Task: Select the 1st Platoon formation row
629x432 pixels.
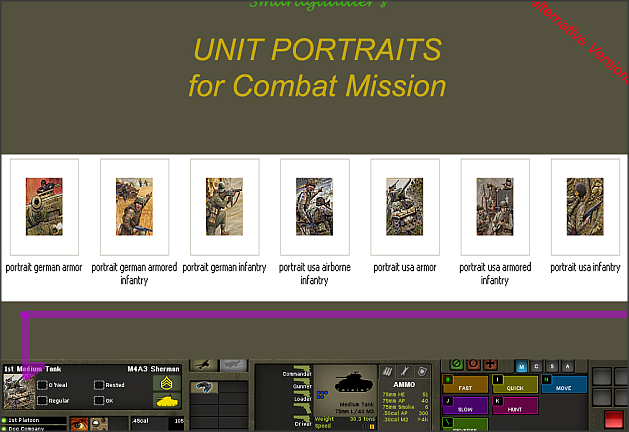Action: coord(33,420)
